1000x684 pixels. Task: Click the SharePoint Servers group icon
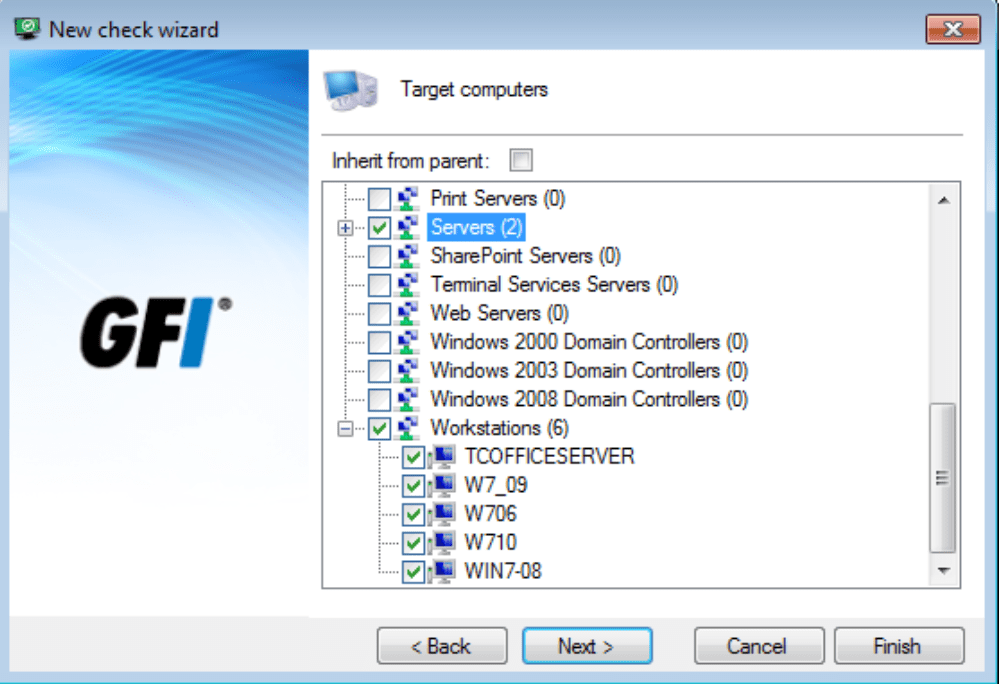tap(408, 256)
